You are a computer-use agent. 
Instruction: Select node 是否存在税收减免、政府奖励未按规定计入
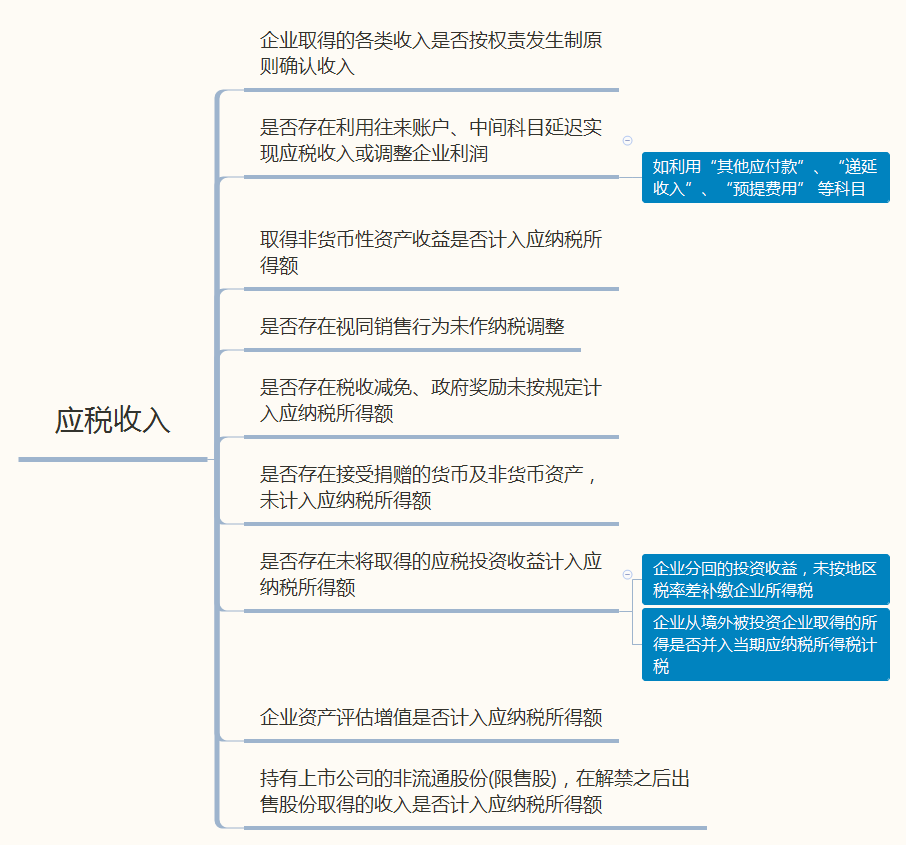tap(430, 401)
